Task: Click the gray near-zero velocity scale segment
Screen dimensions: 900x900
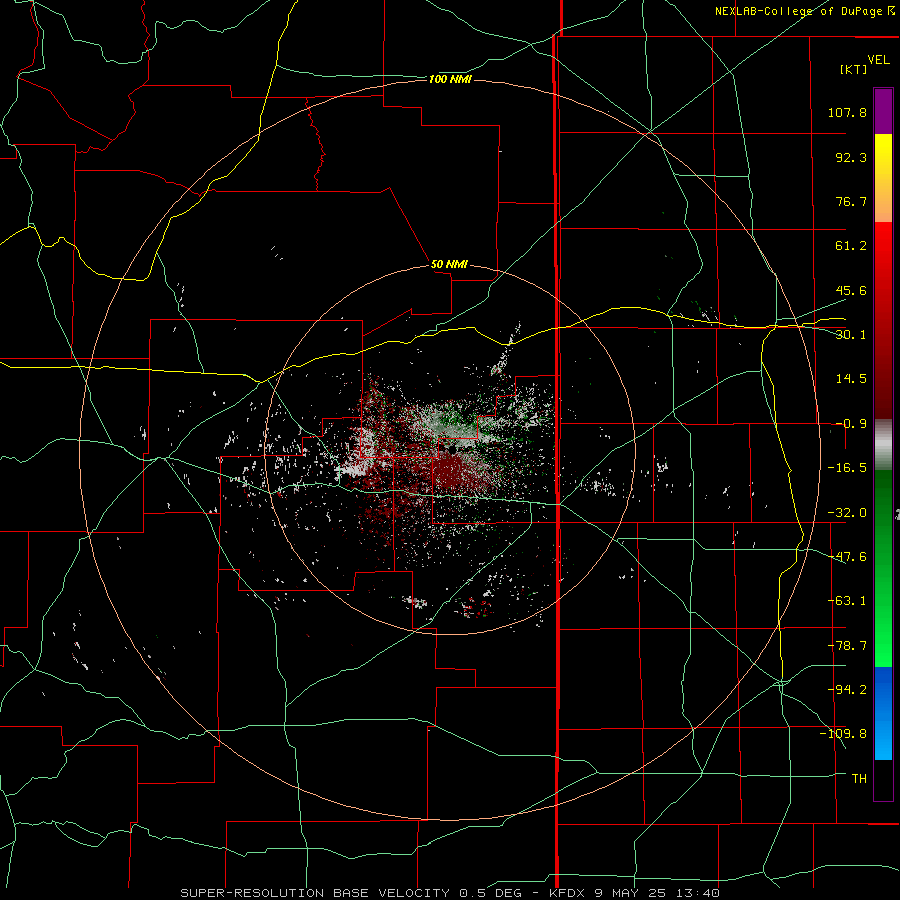Action: tap(883, 444)
